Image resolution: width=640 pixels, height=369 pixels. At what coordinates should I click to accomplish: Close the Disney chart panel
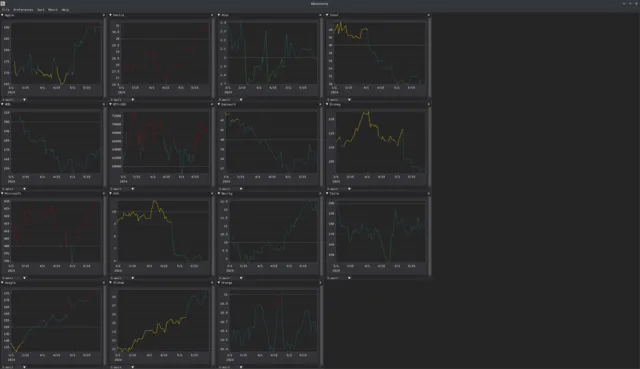pyautogui.click(x=429, y=104)
